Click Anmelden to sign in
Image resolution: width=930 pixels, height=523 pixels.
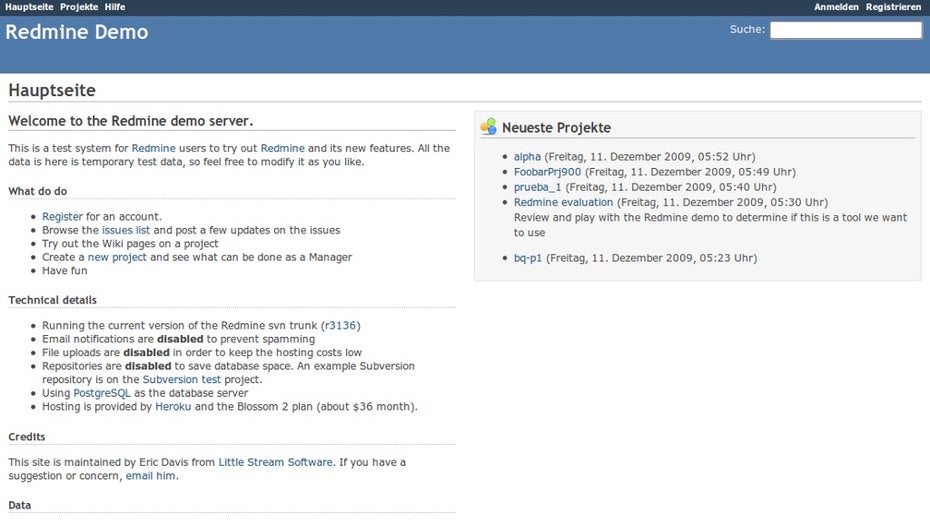point(836,7)
